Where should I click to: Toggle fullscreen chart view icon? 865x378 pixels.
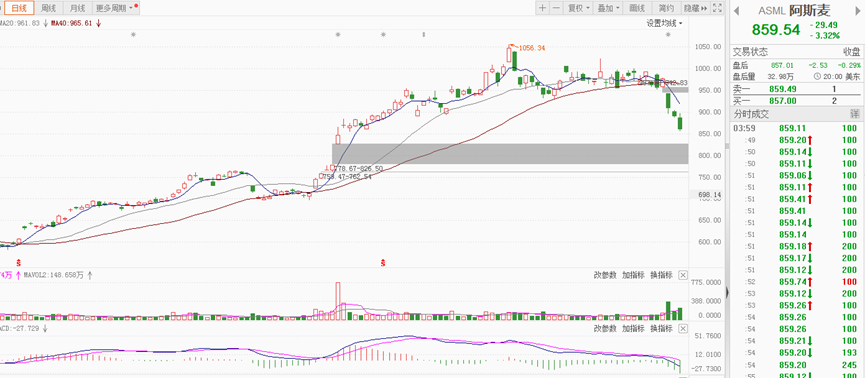717,8
